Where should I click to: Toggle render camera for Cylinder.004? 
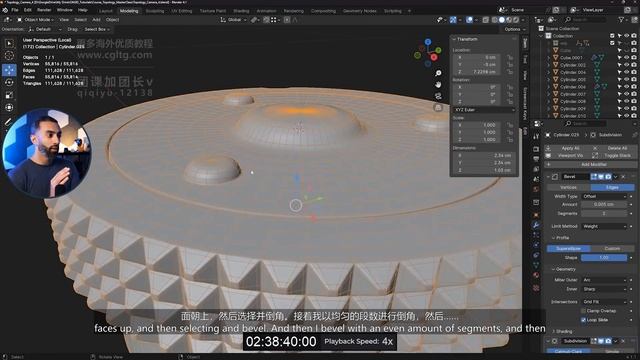click(x=634, y=72)
